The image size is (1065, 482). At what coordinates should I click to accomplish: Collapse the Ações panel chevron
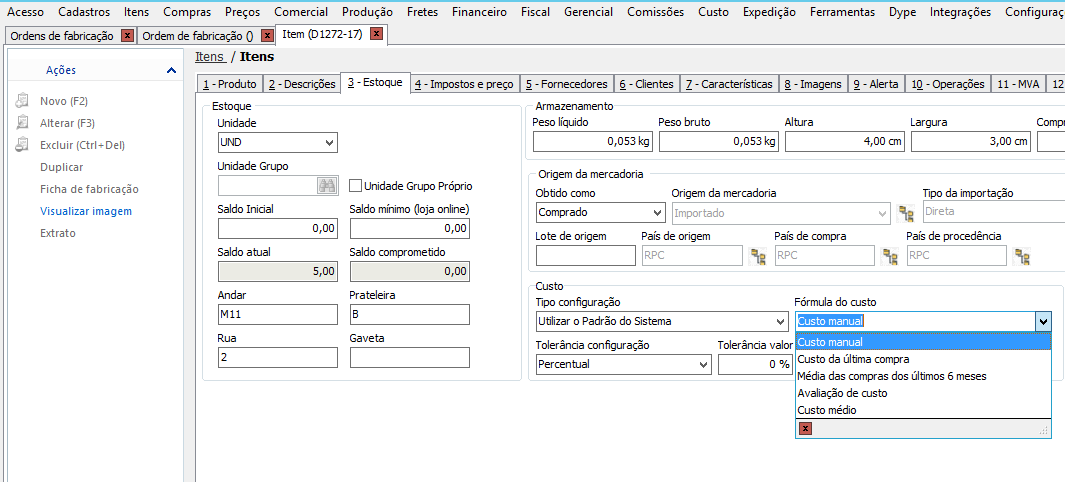tap(171, 70)
